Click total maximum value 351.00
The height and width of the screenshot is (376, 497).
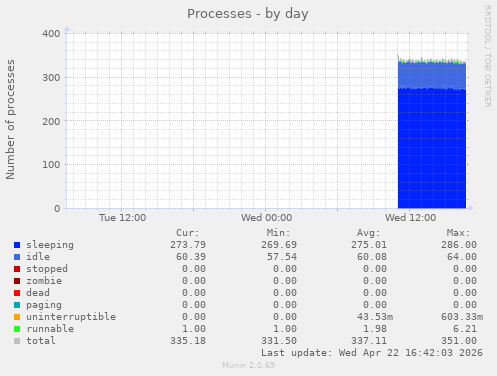(x=459, y=341)
